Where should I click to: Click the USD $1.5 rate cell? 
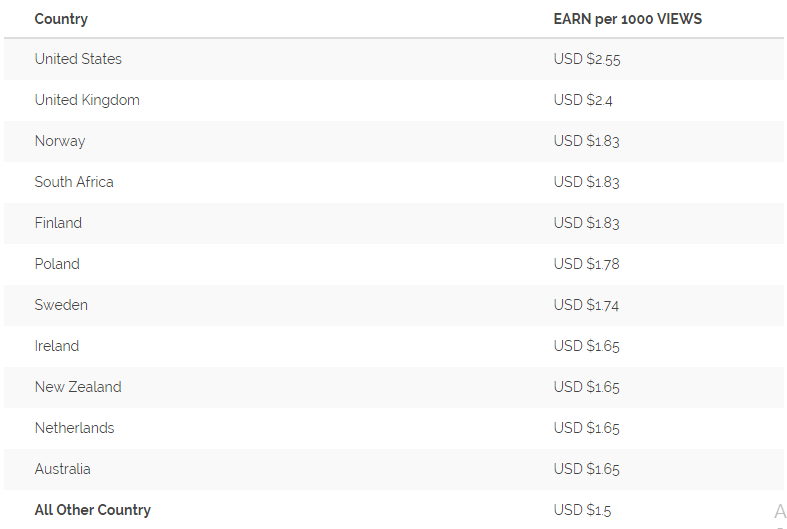pos(582,510)
